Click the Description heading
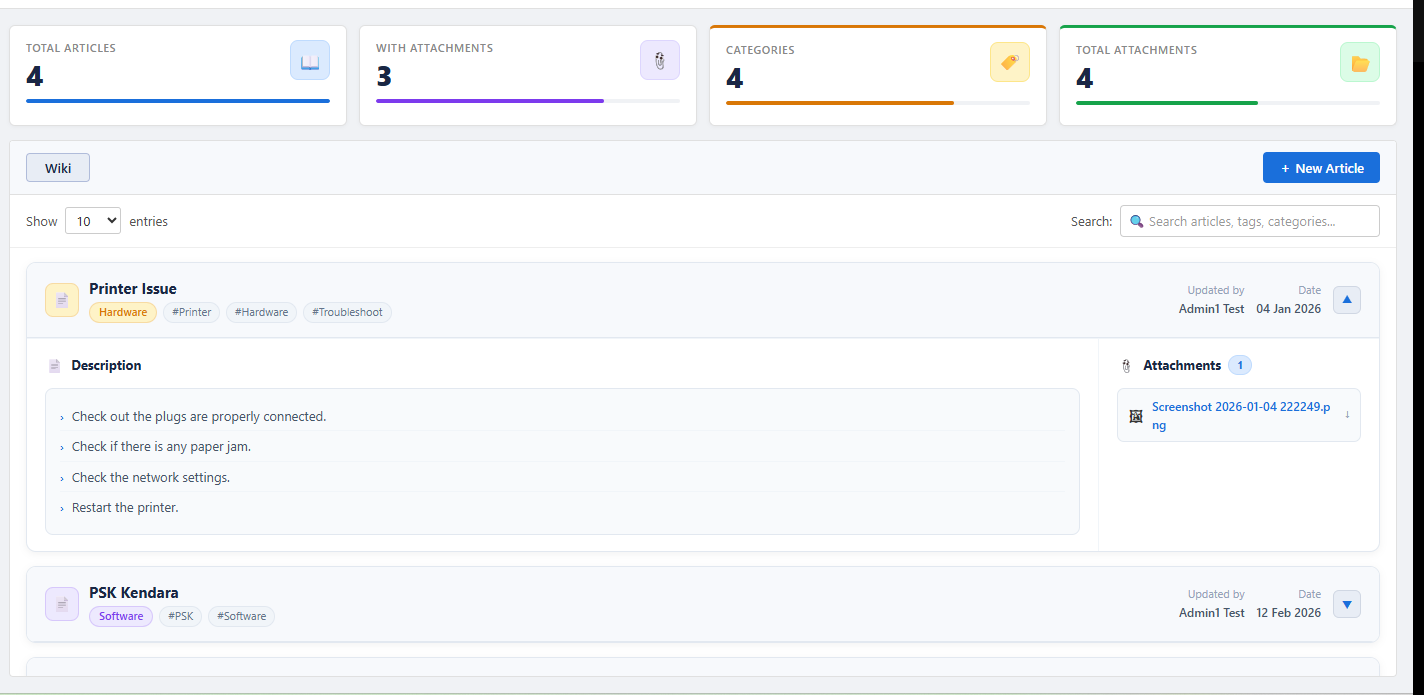Viewport: 1424px width, 695px height. (x=106, y=366)
